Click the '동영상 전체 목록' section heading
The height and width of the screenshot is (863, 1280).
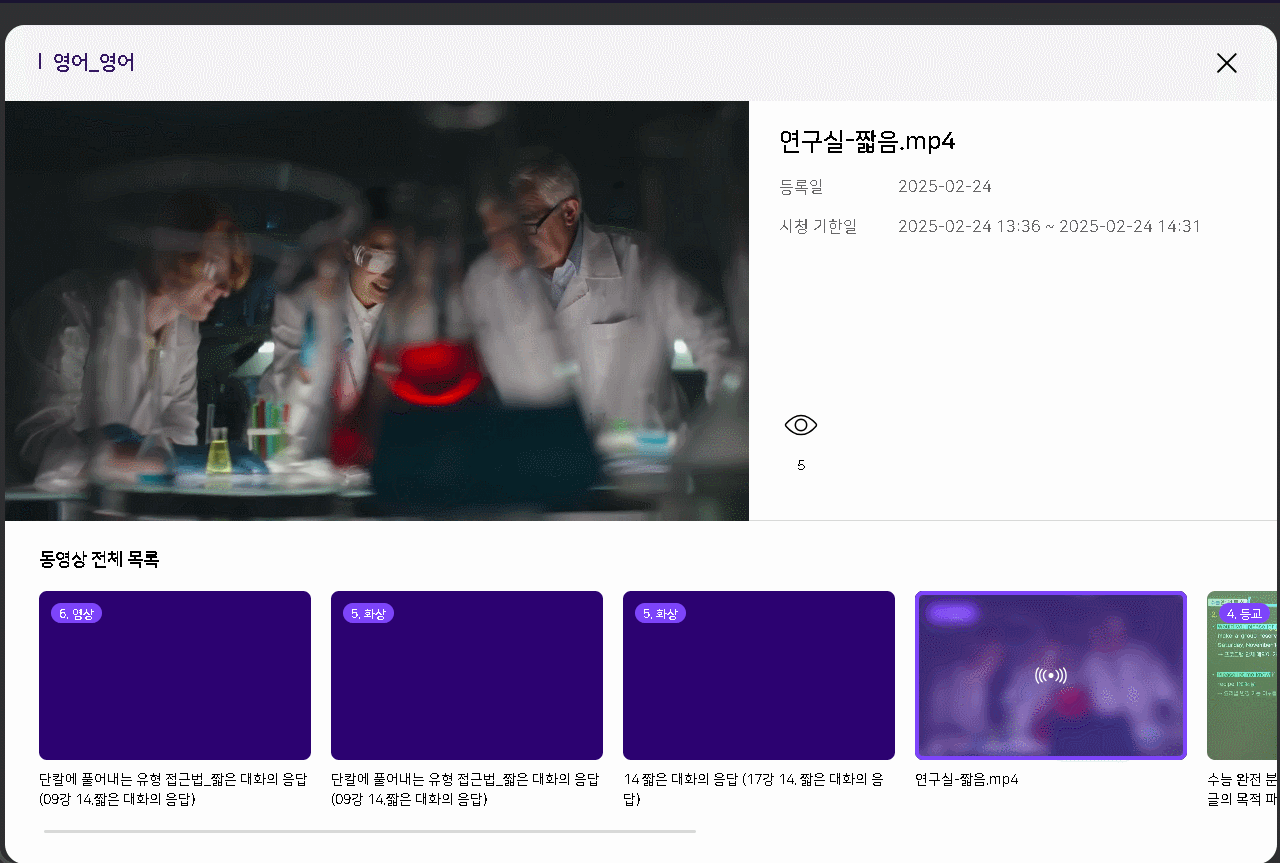[99, 559]
